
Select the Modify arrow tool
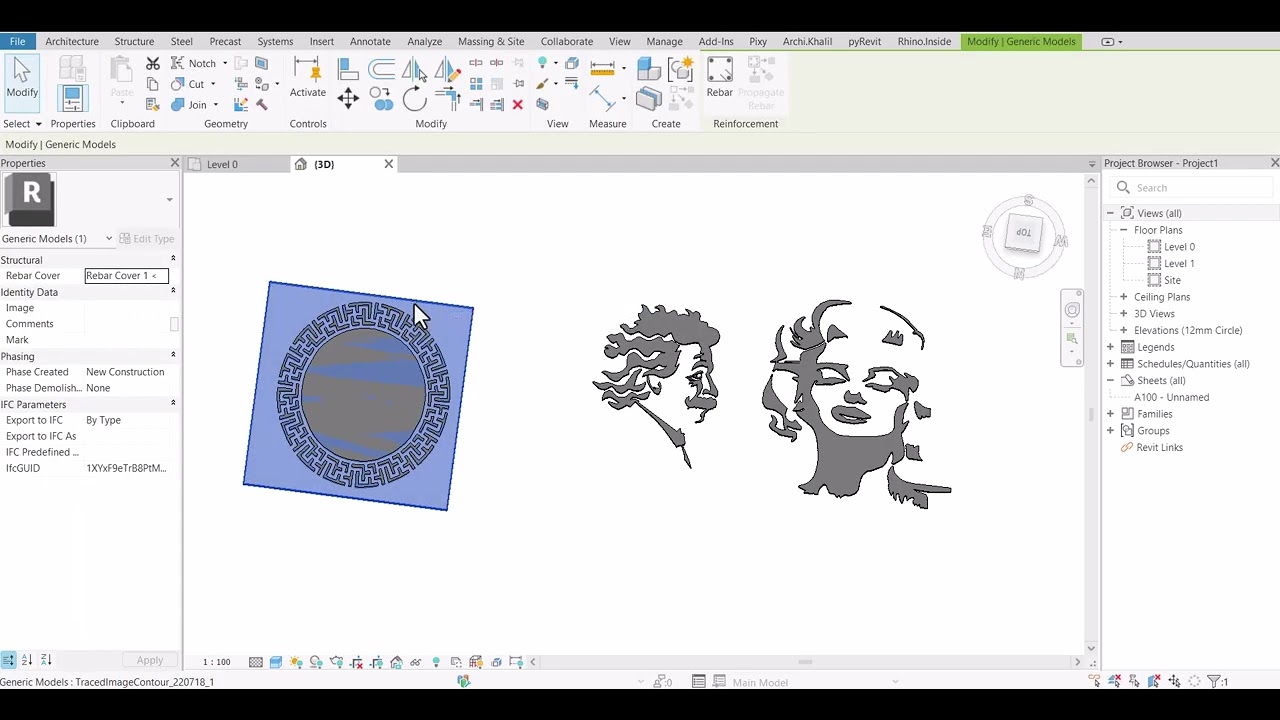tap(22, 78)
